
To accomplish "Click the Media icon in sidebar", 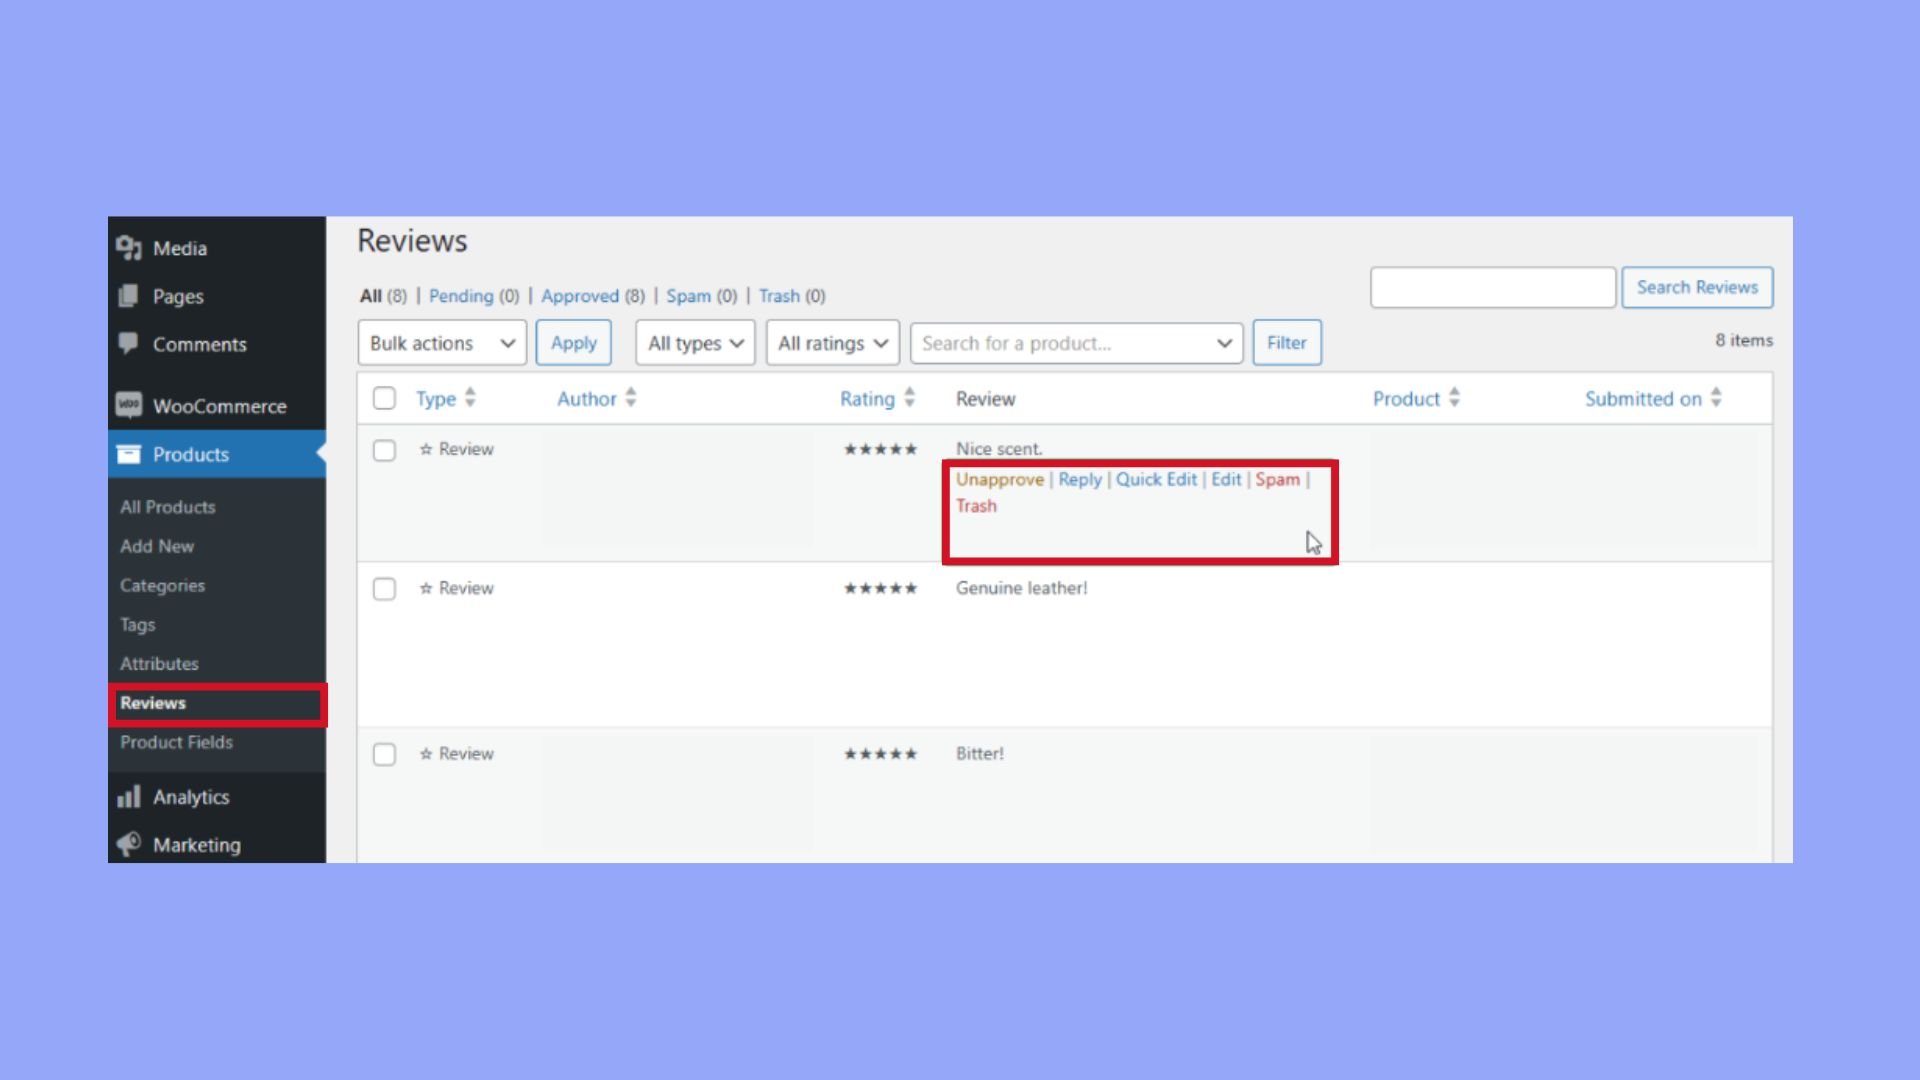I will point(128,248).
